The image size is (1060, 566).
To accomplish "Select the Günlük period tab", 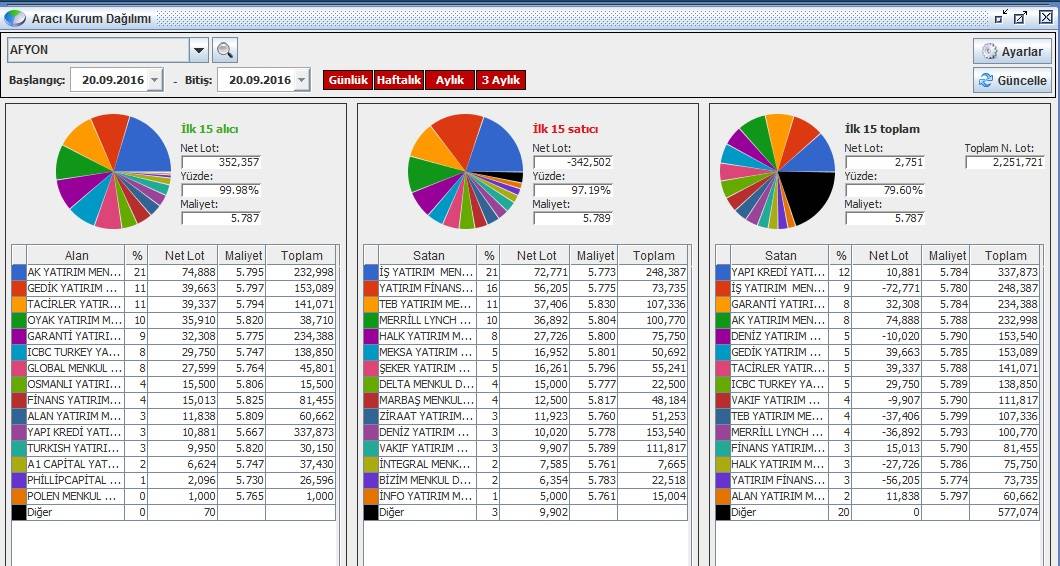I will point(348,80).
